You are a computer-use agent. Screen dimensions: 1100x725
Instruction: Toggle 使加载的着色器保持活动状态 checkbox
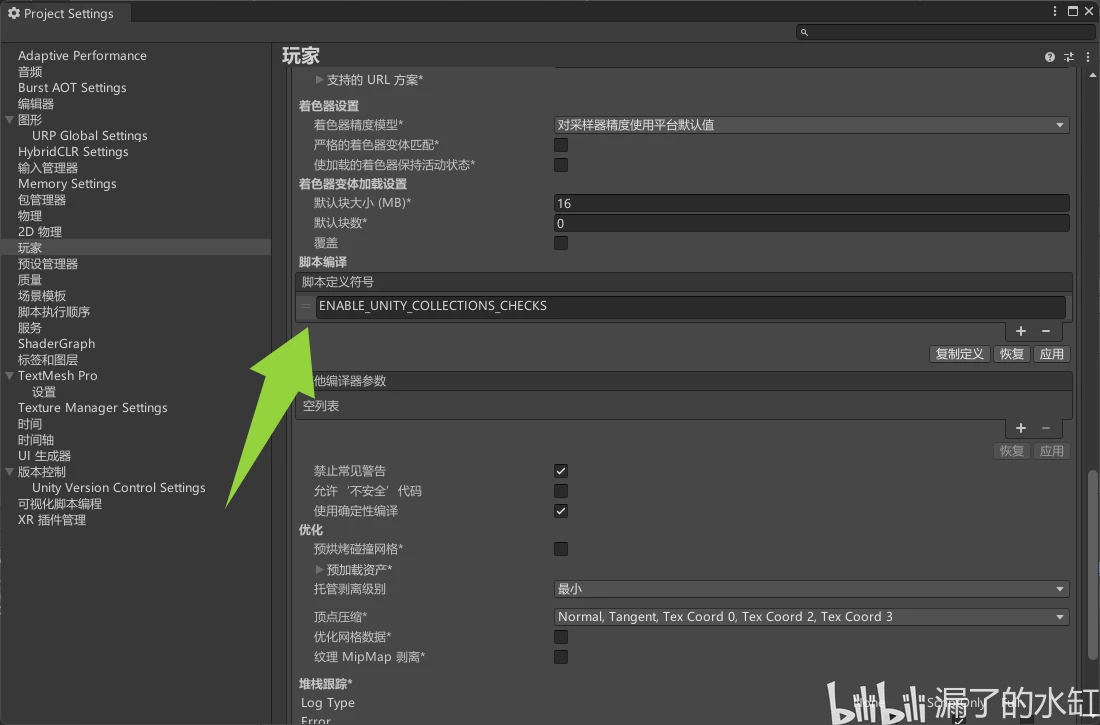tap(561, 165)
